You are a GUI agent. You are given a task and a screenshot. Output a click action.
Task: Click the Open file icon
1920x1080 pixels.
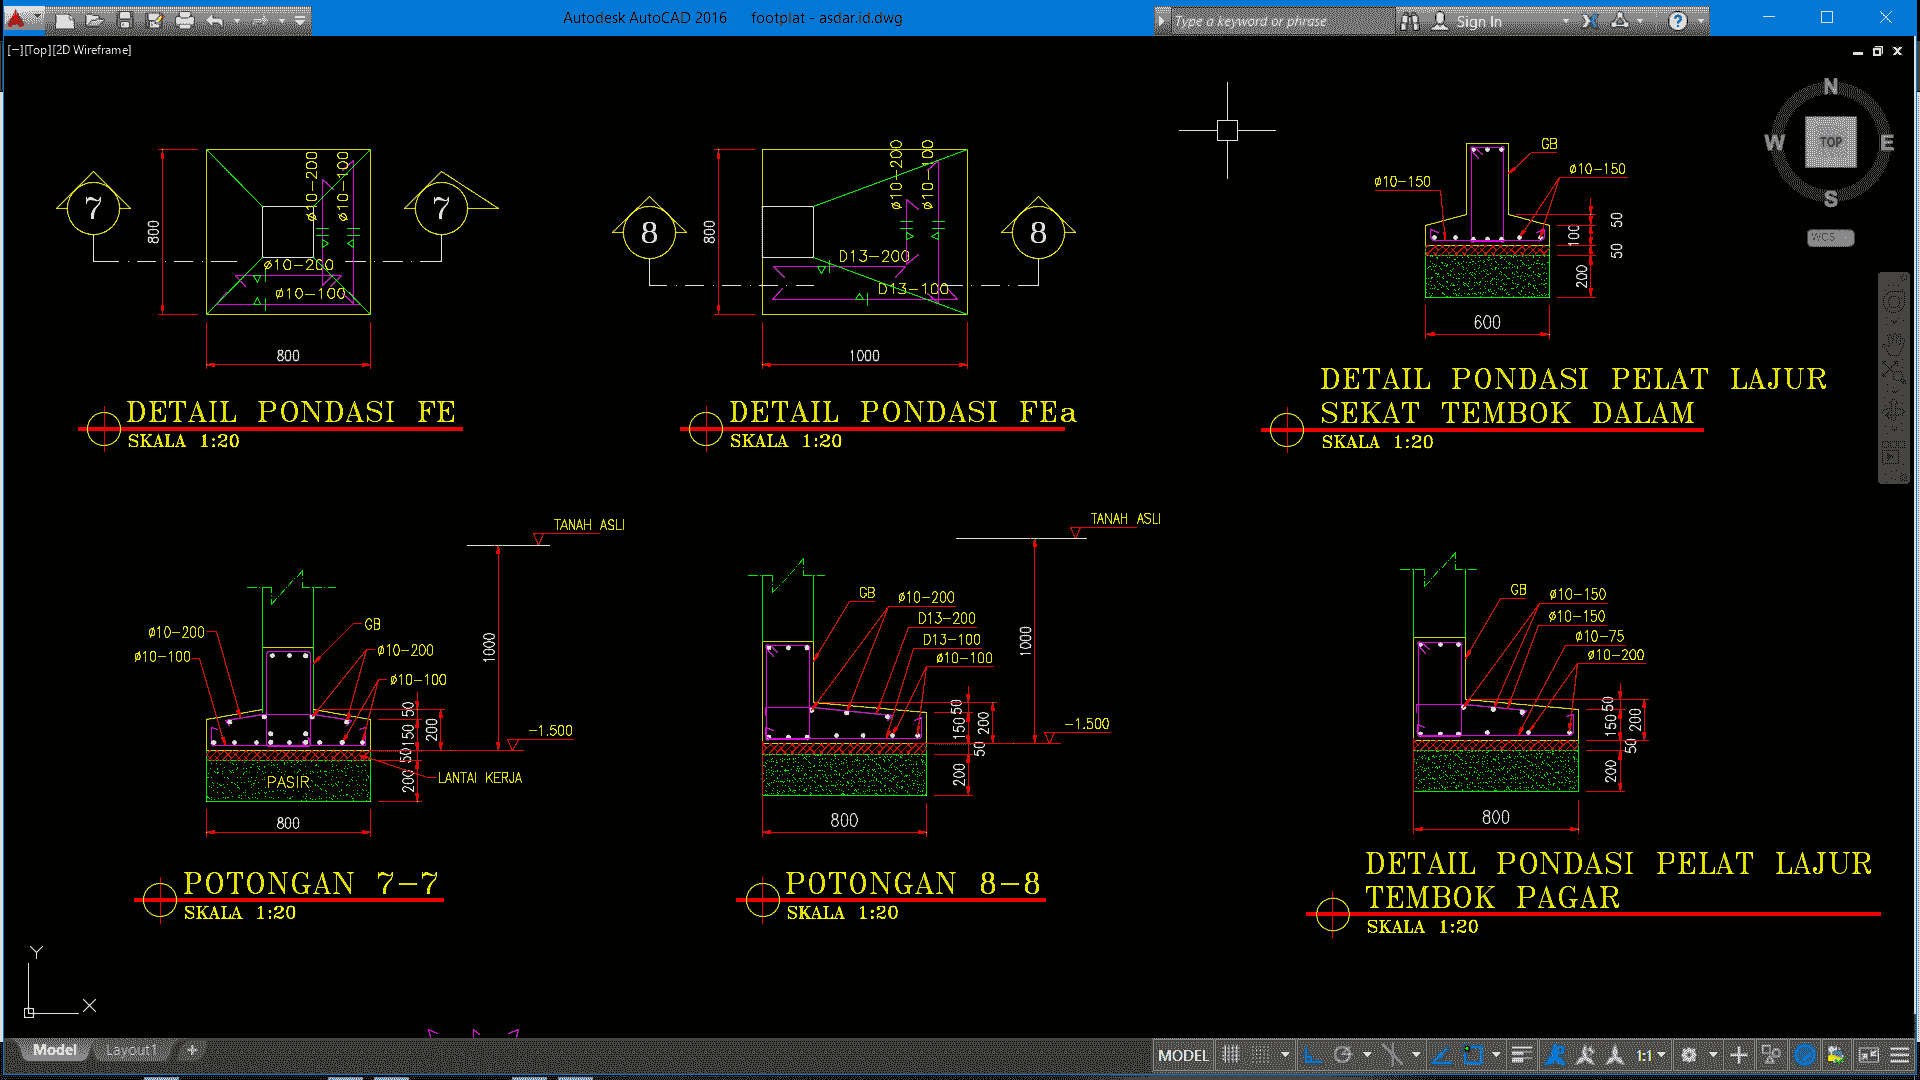tap(94, 20)
